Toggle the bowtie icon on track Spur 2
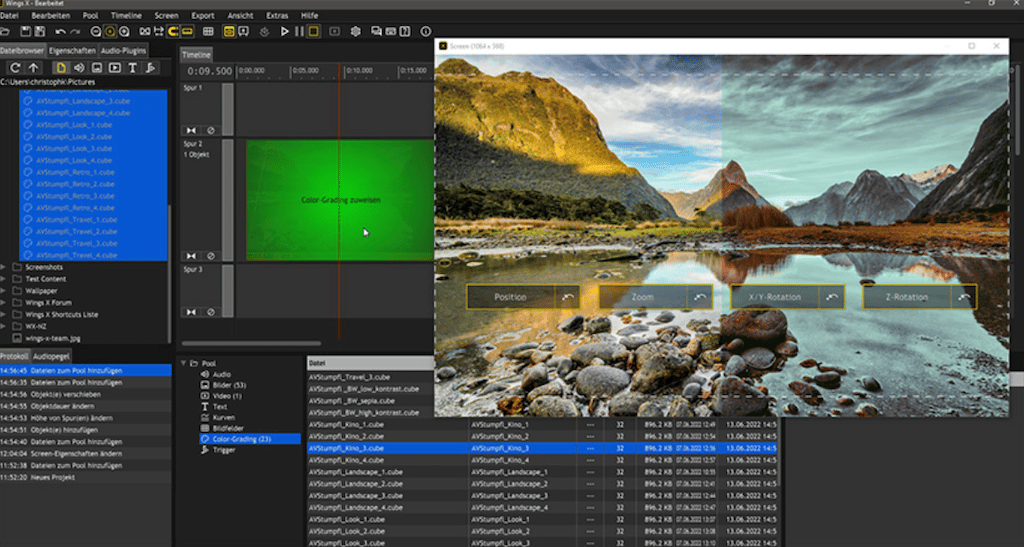The width and height of the screenshot is (1024, 547). click(x=192, y=255)
